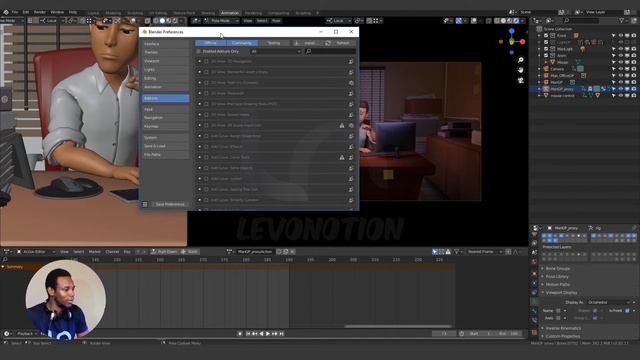Open the Keymap section in Preferences
640x360 pixels.
(x=165, y=127)
